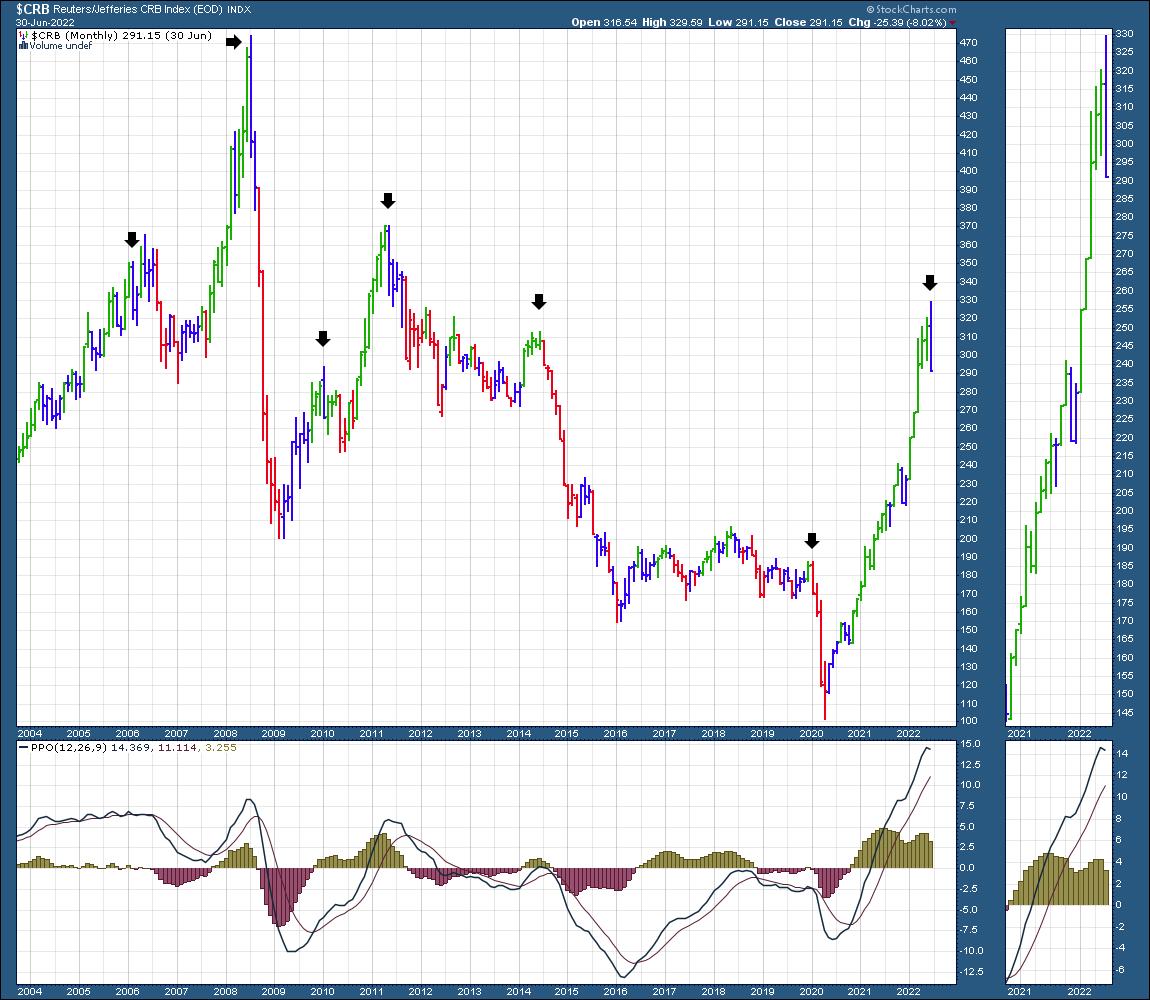The height and width of the screenshot is (1000, 1150).
Task: Click the 2008 year label under the price chart
Action: click(225, 733)
